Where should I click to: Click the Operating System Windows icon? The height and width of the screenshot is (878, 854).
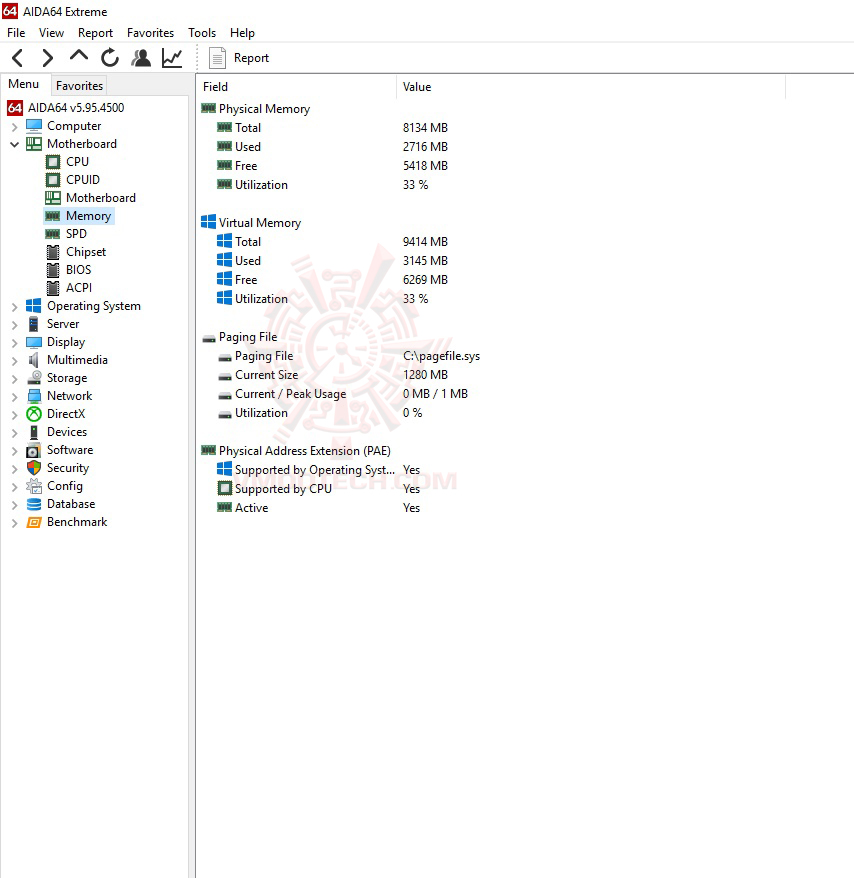[x=34, y=306]
